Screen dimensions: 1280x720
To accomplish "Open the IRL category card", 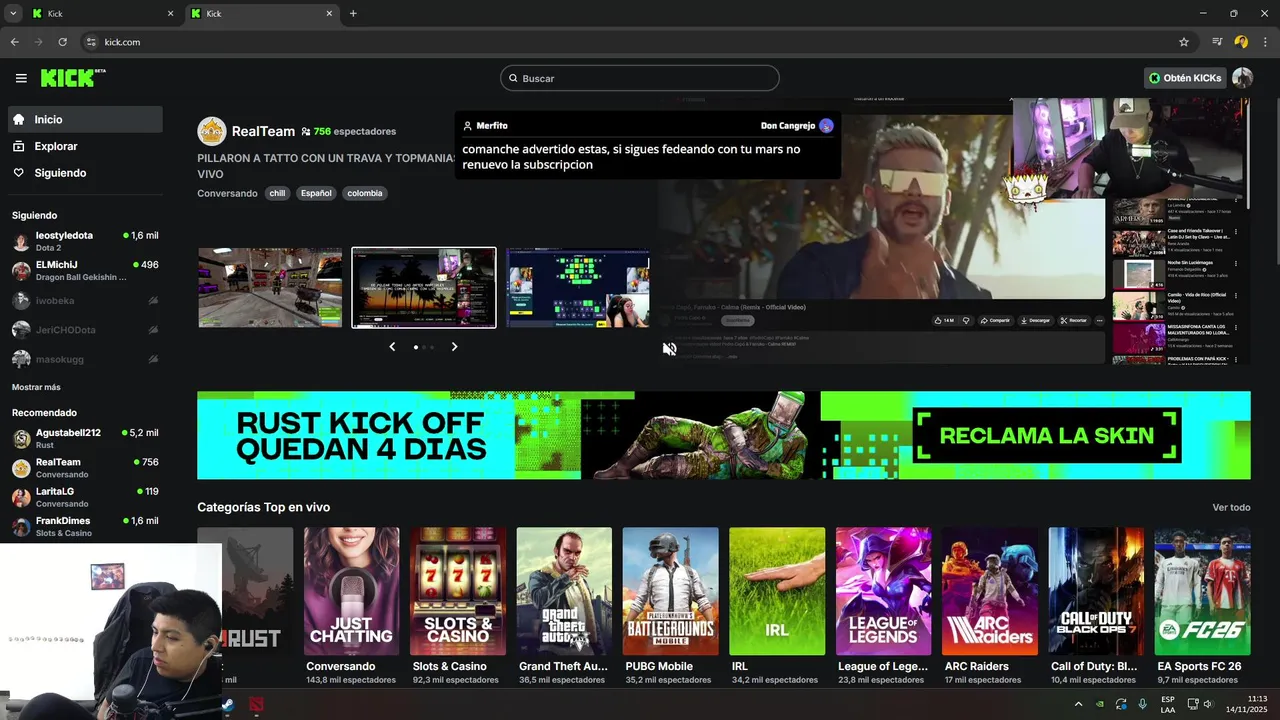I will (x=777, y=591).
